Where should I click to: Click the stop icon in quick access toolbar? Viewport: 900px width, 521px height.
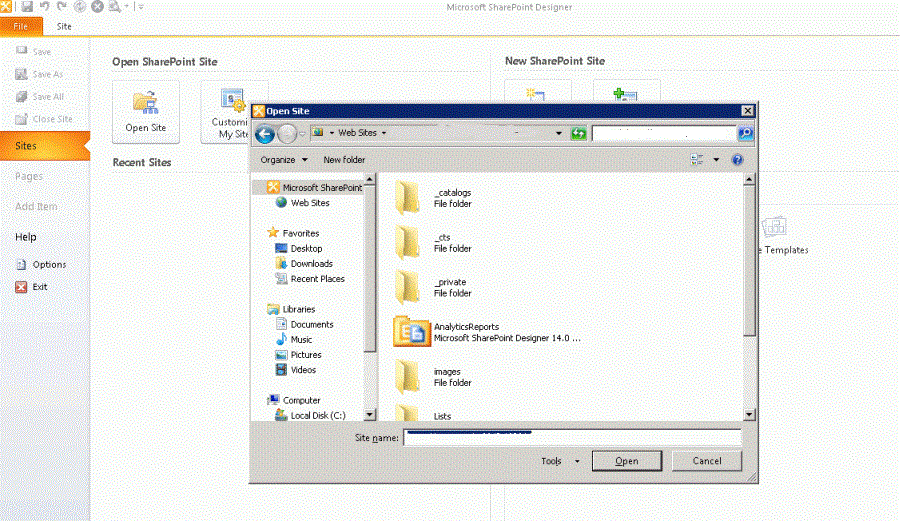pyautogui.click(x=98, y=7)
